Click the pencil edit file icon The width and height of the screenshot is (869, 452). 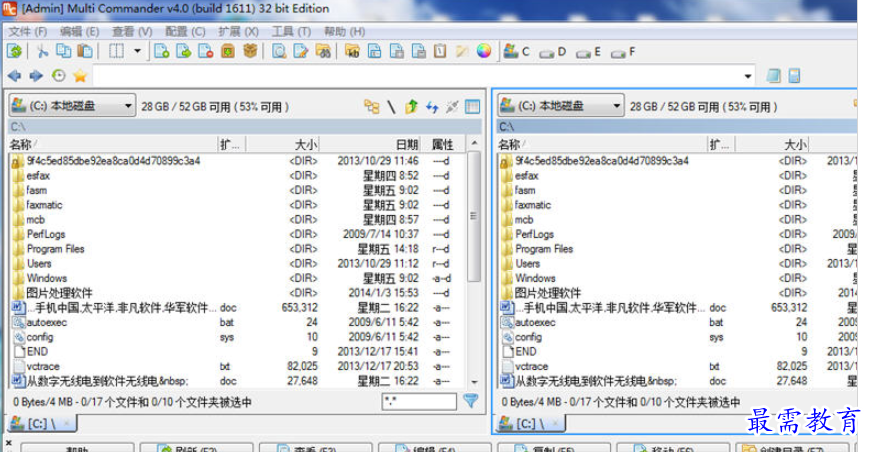click(x=301, y=52)
